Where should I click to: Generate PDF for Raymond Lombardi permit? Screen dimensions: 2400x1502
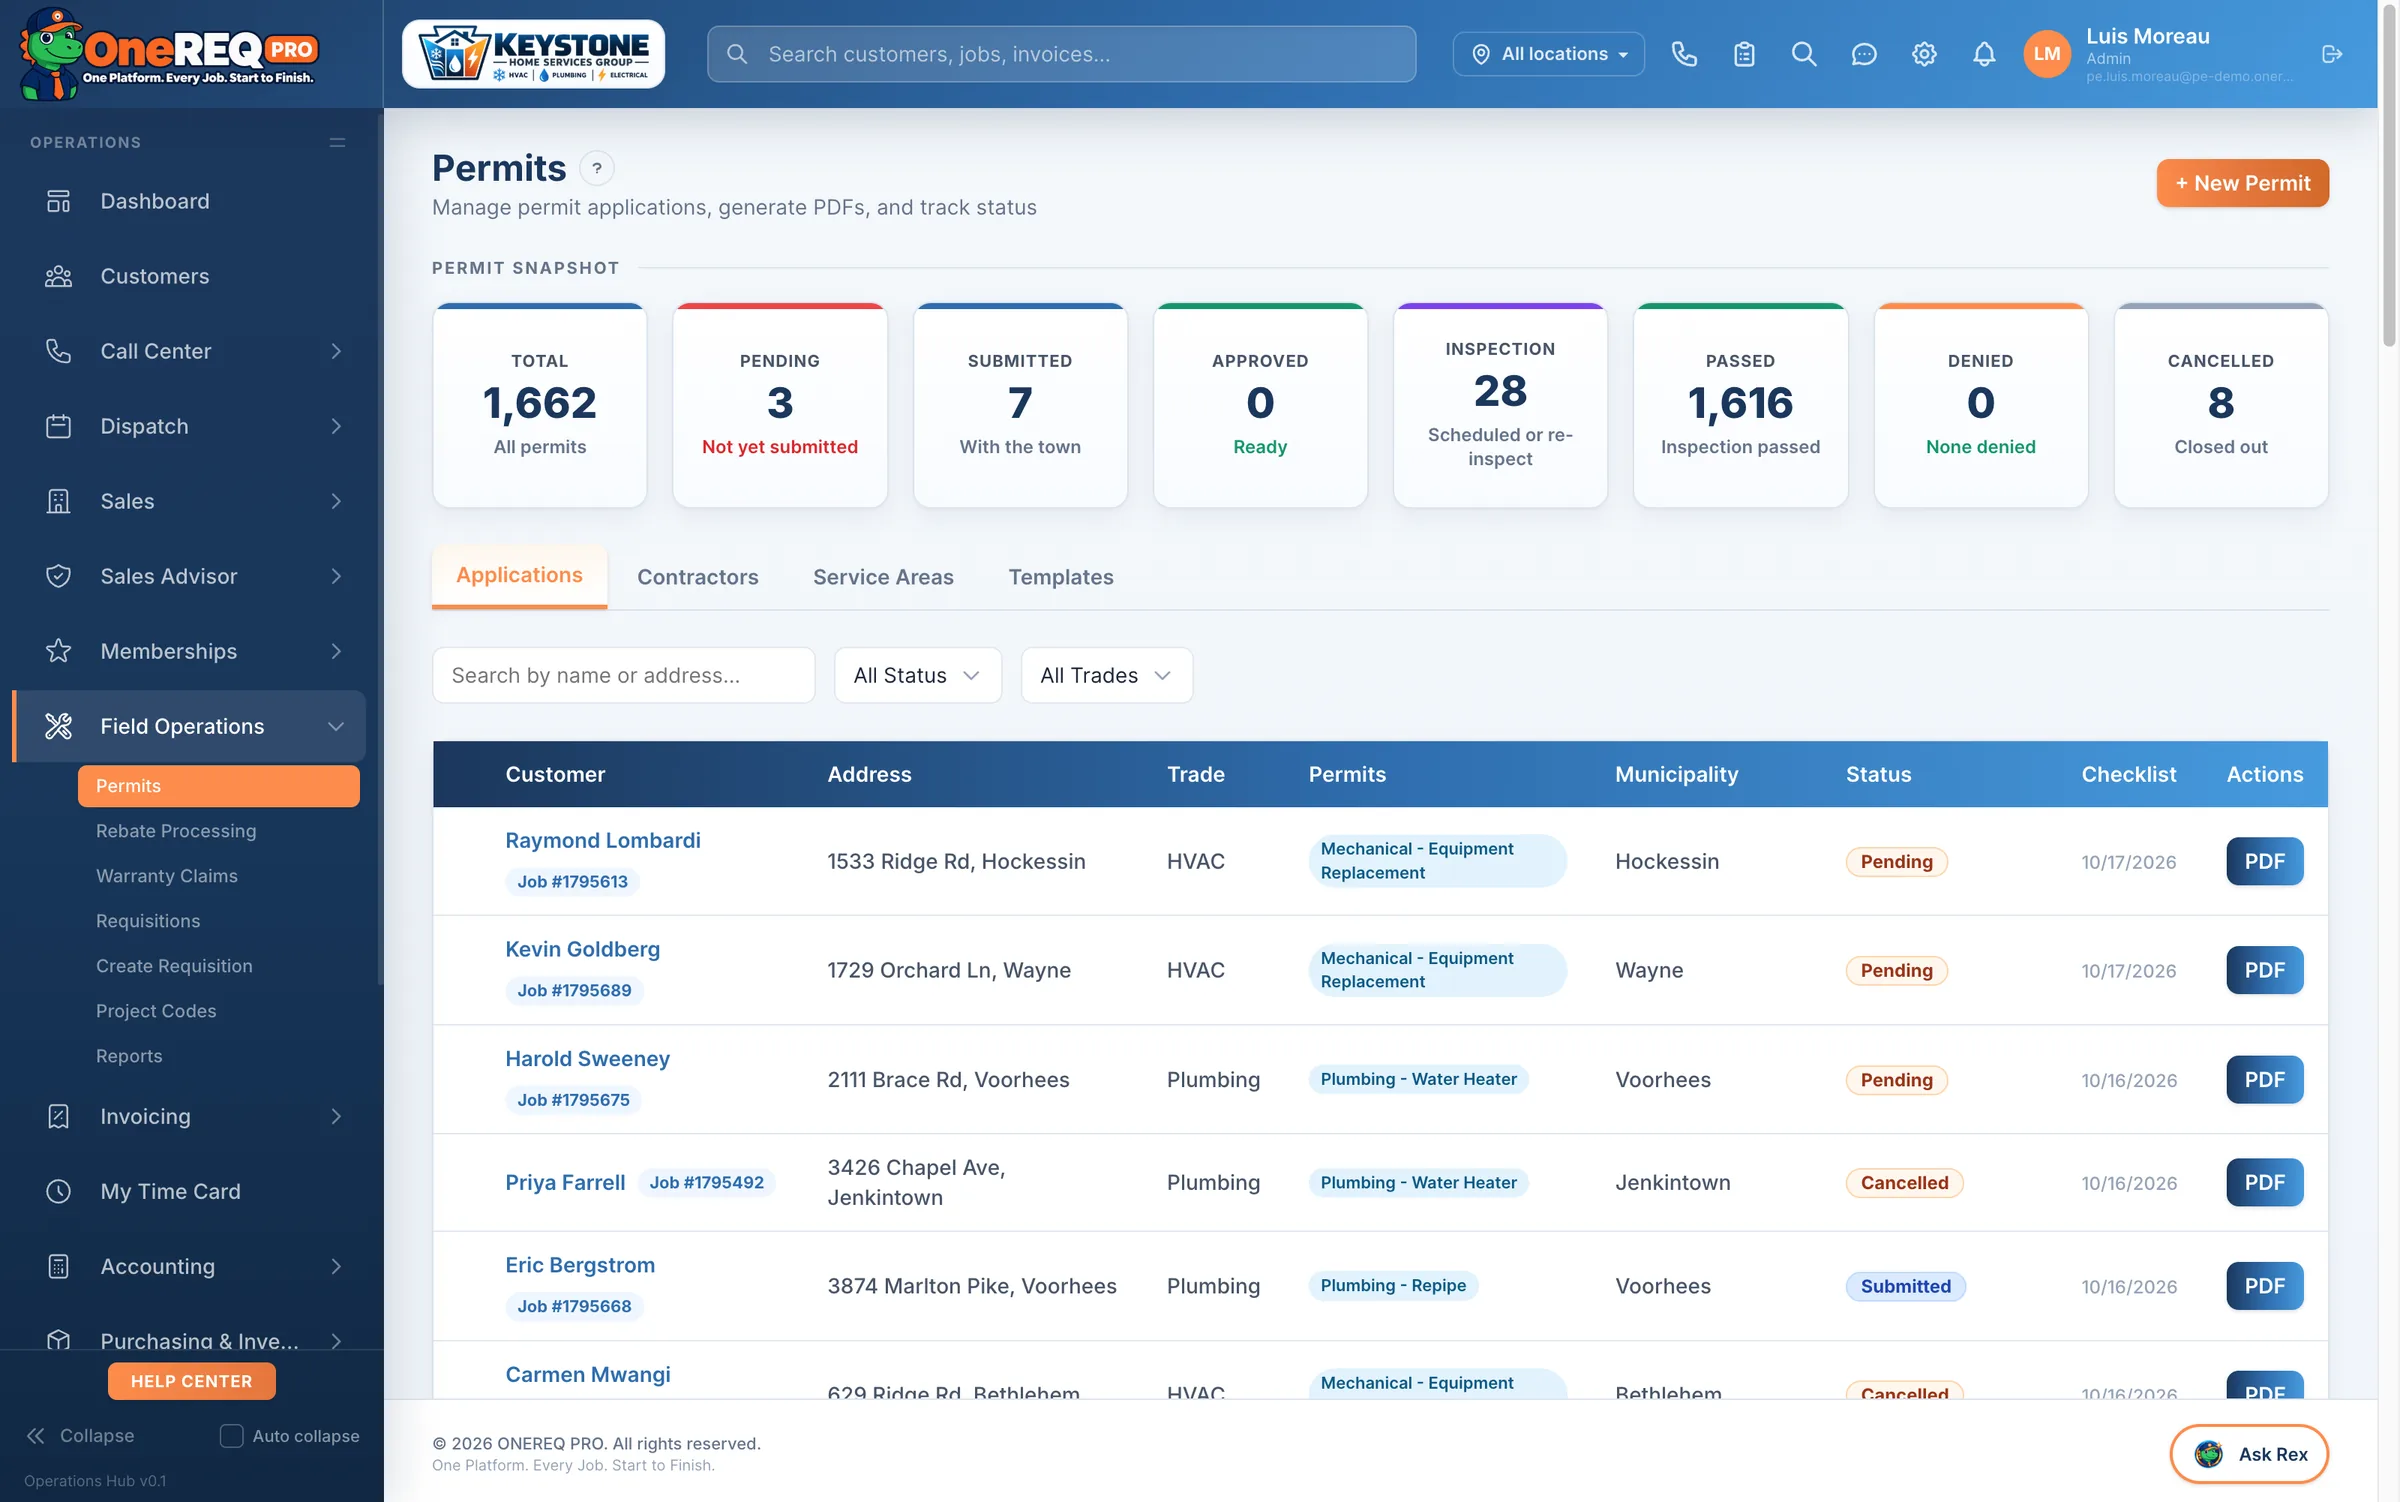click(2264, 861)
